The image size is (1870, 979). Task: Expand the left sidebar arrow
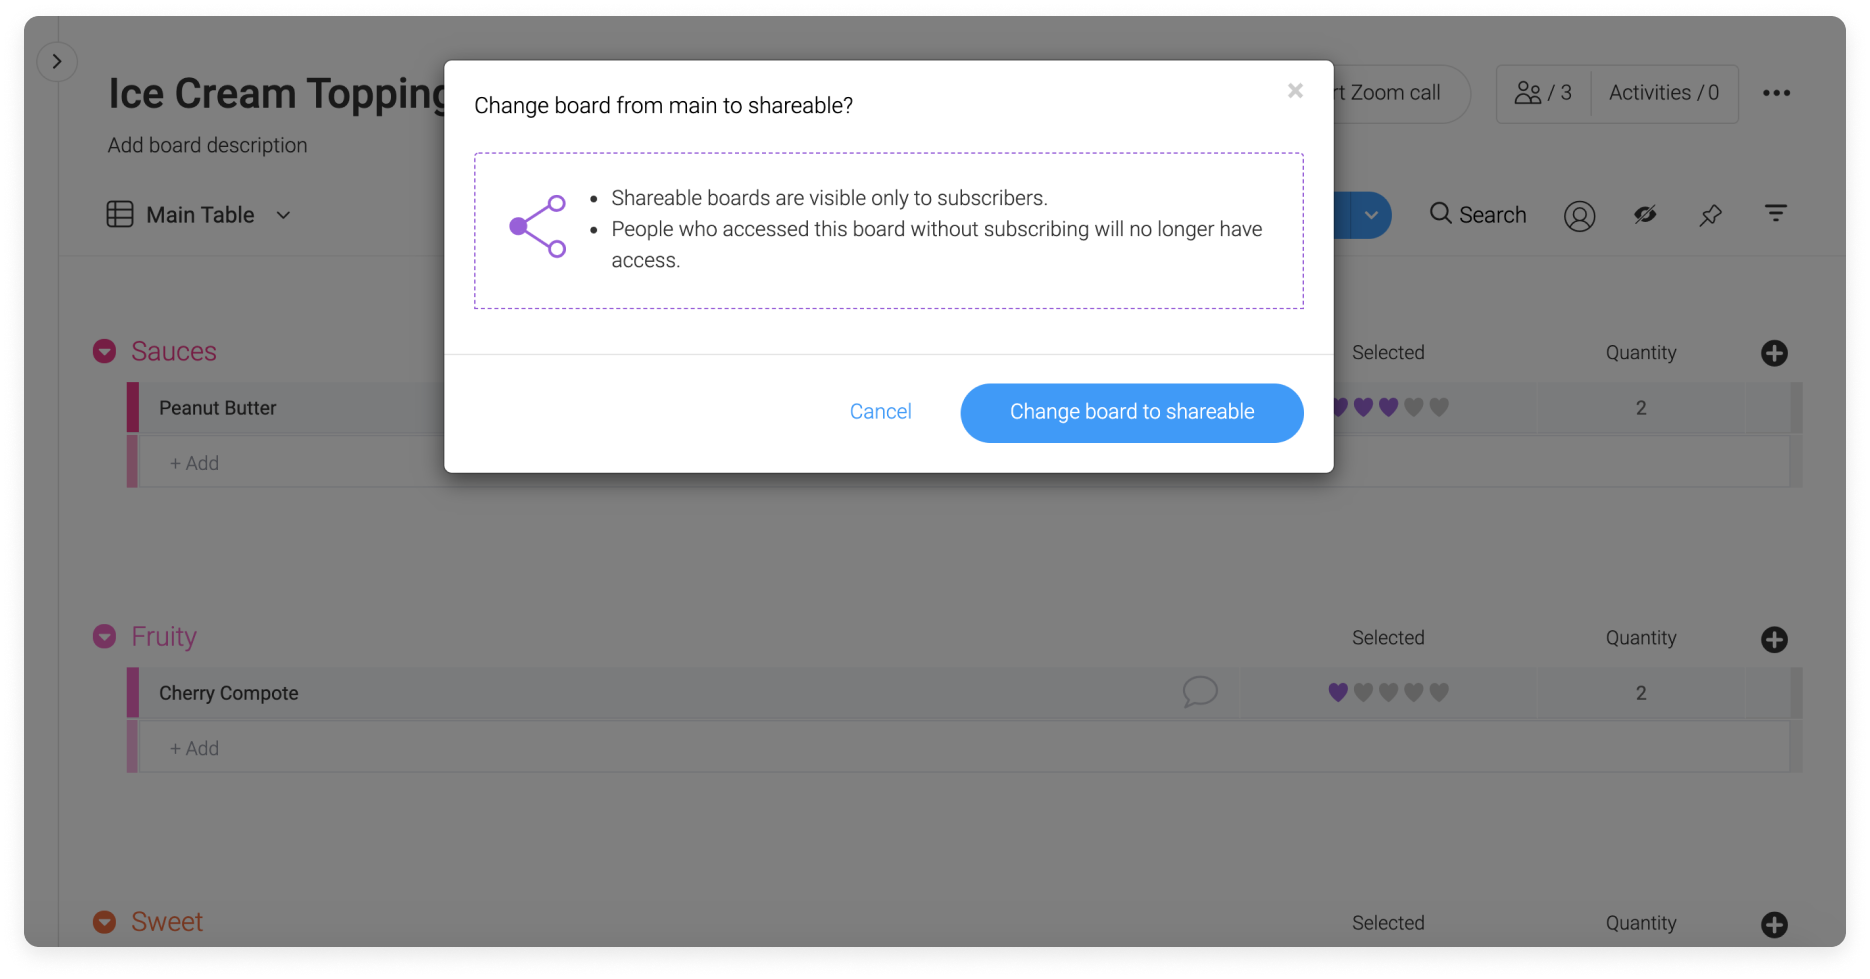click(x=57, y=62)
